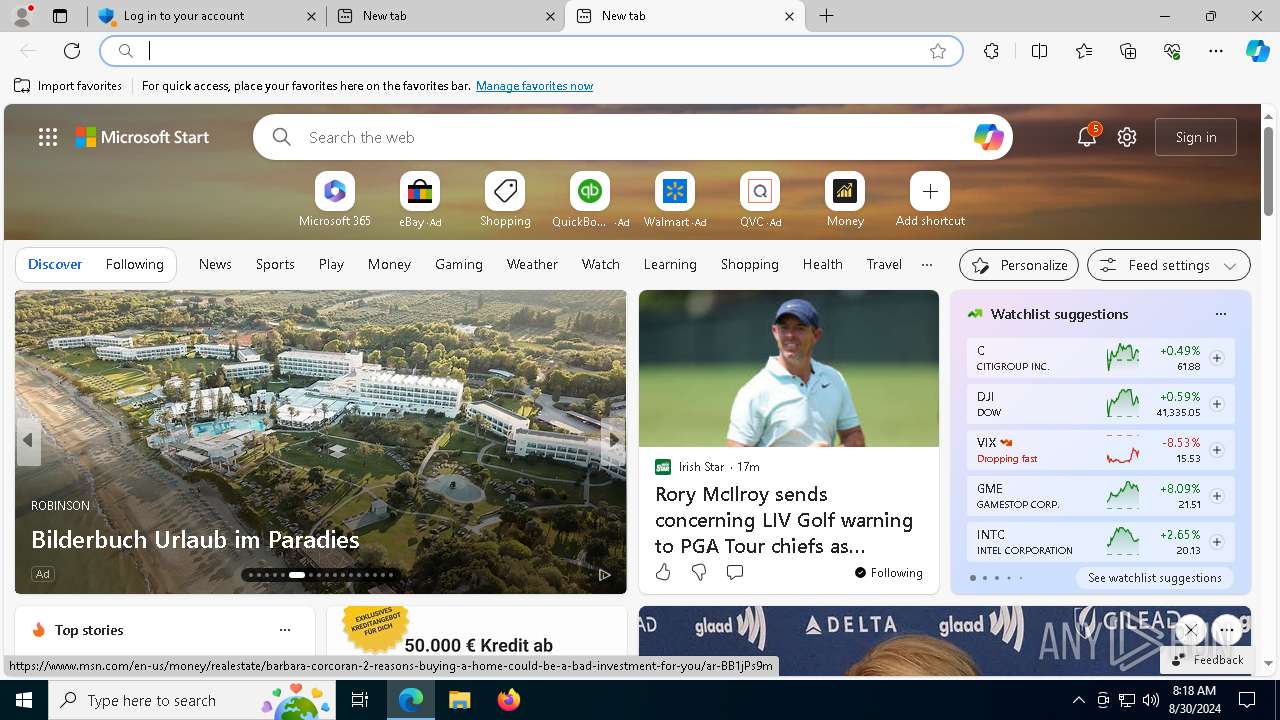Show hidden system tray icons

[x=1078, y=700]
